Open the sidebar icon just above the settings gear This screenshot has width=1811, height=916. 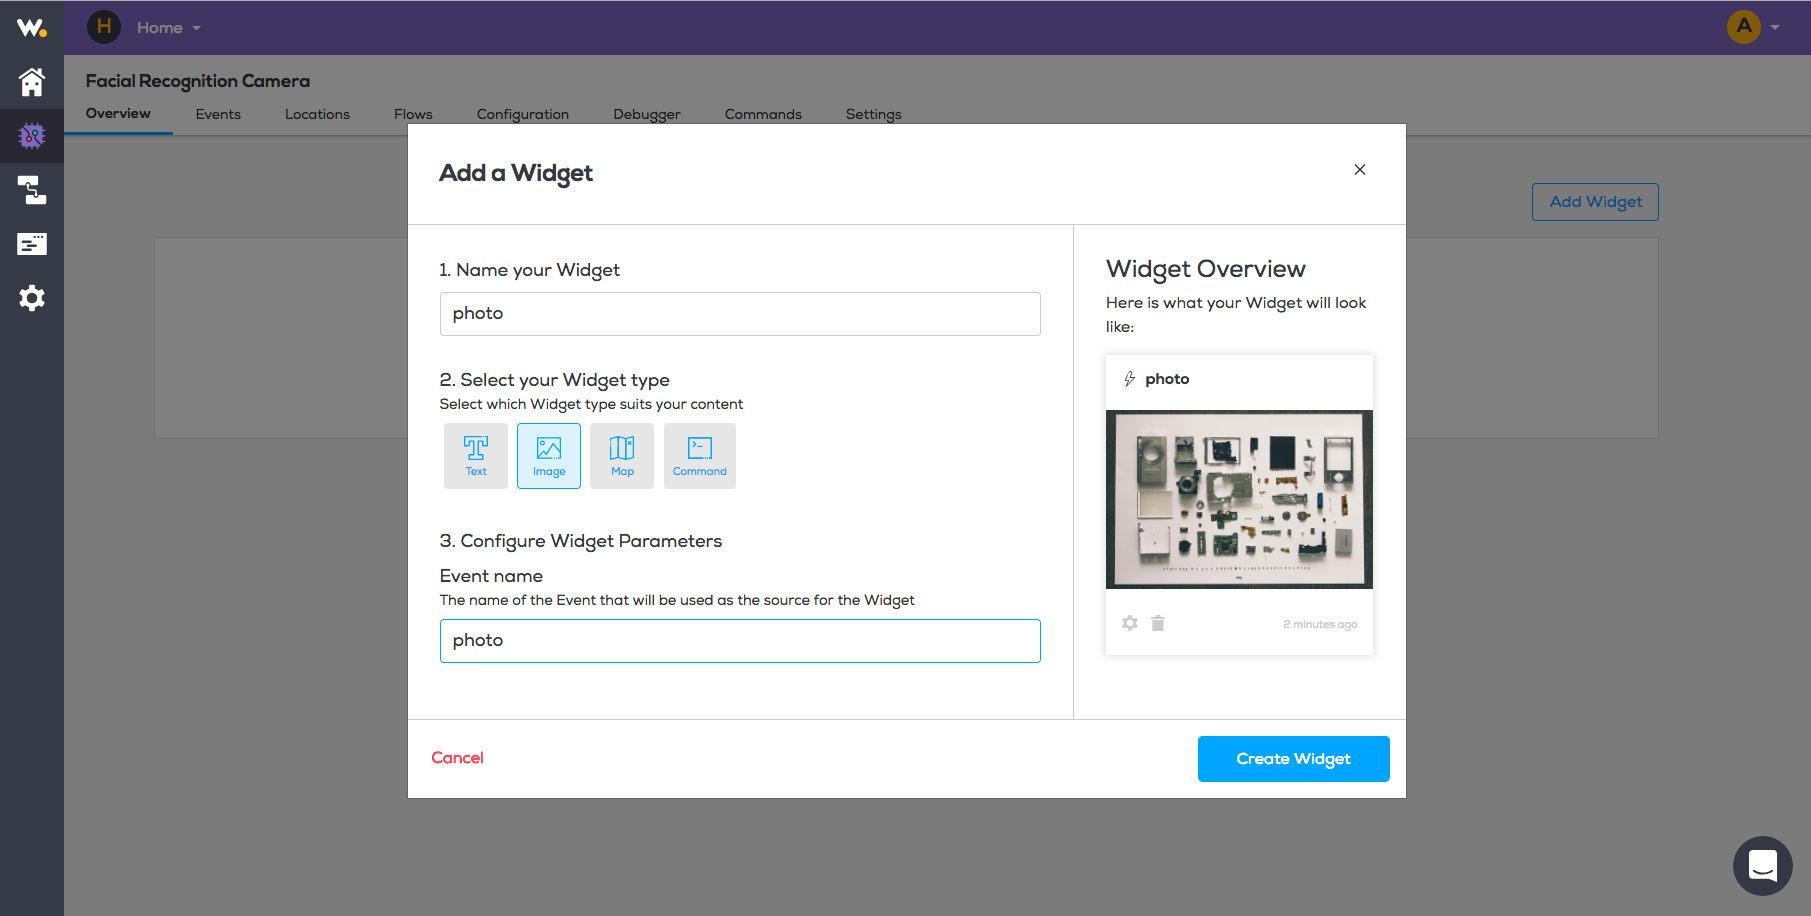point(32,244)
